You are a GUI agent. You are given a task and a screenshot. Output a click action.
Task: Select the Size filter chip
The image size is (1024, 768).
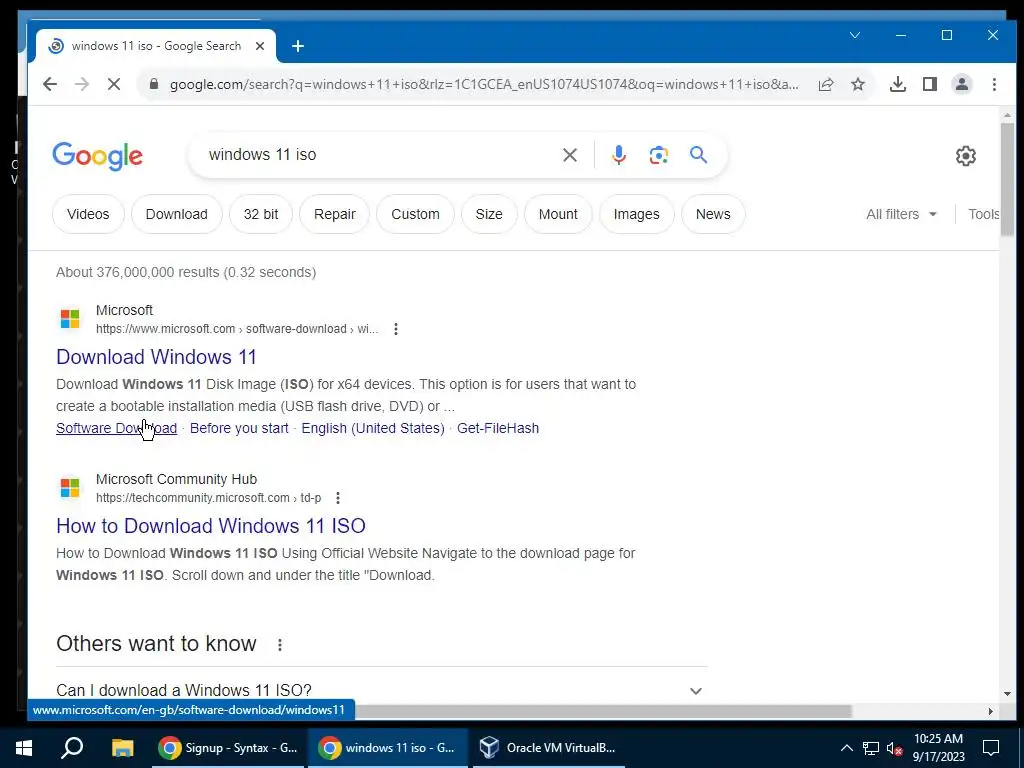click(x=488, y=214)
